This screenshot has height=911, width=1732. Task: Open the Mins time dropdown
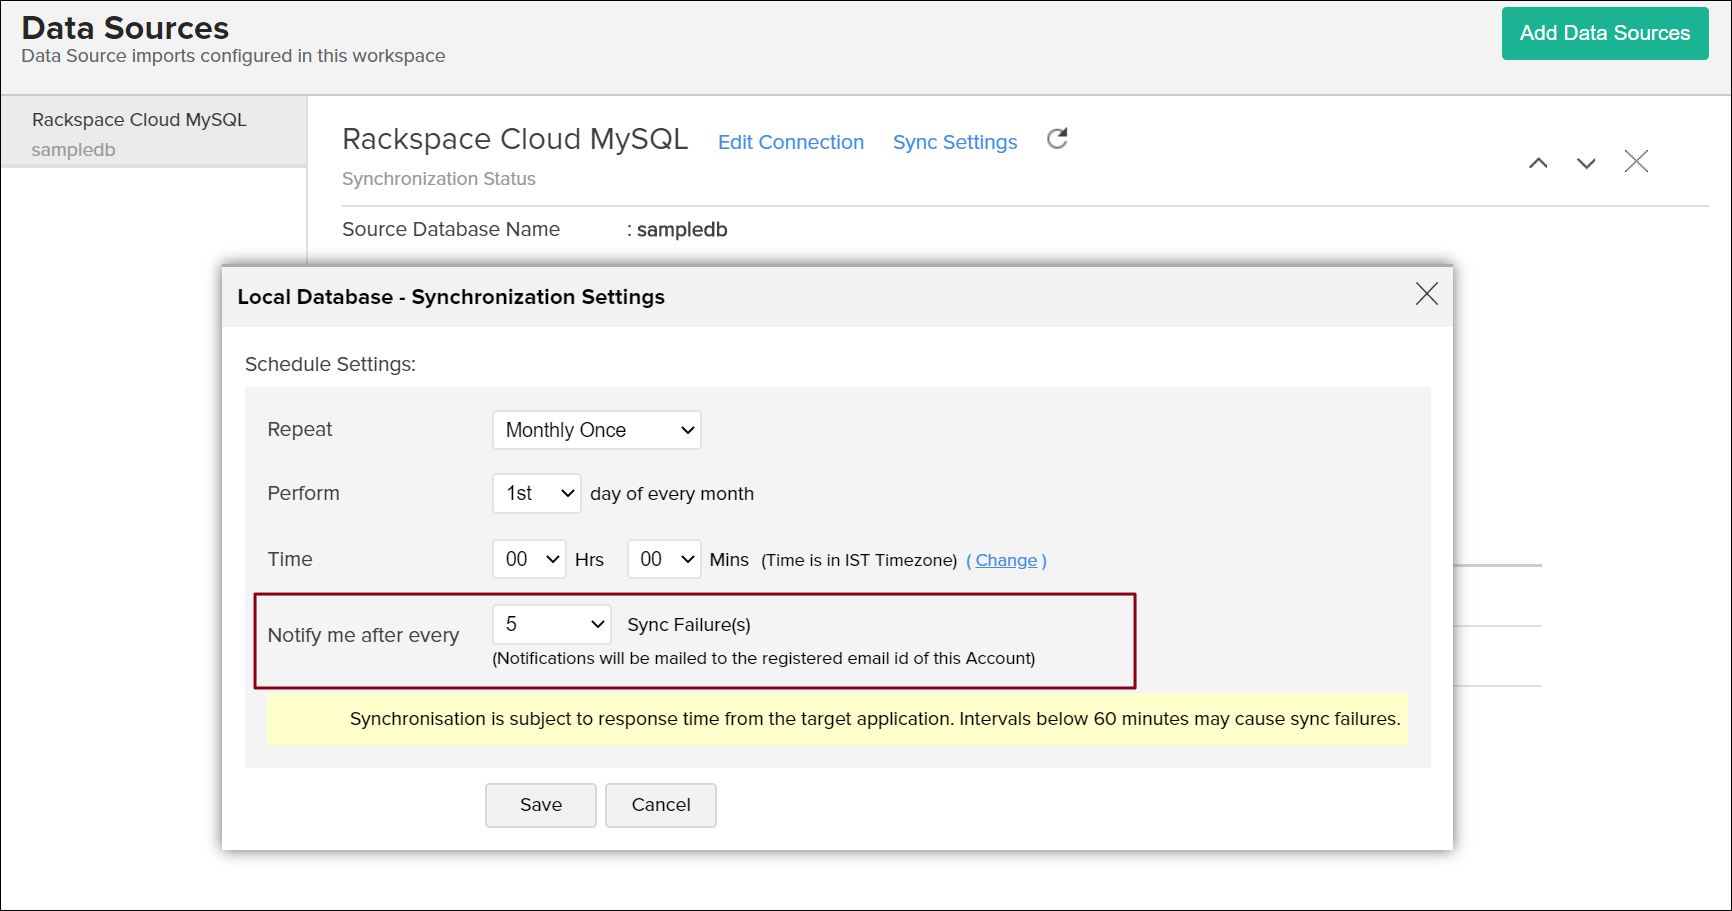[x=664, y=559]
